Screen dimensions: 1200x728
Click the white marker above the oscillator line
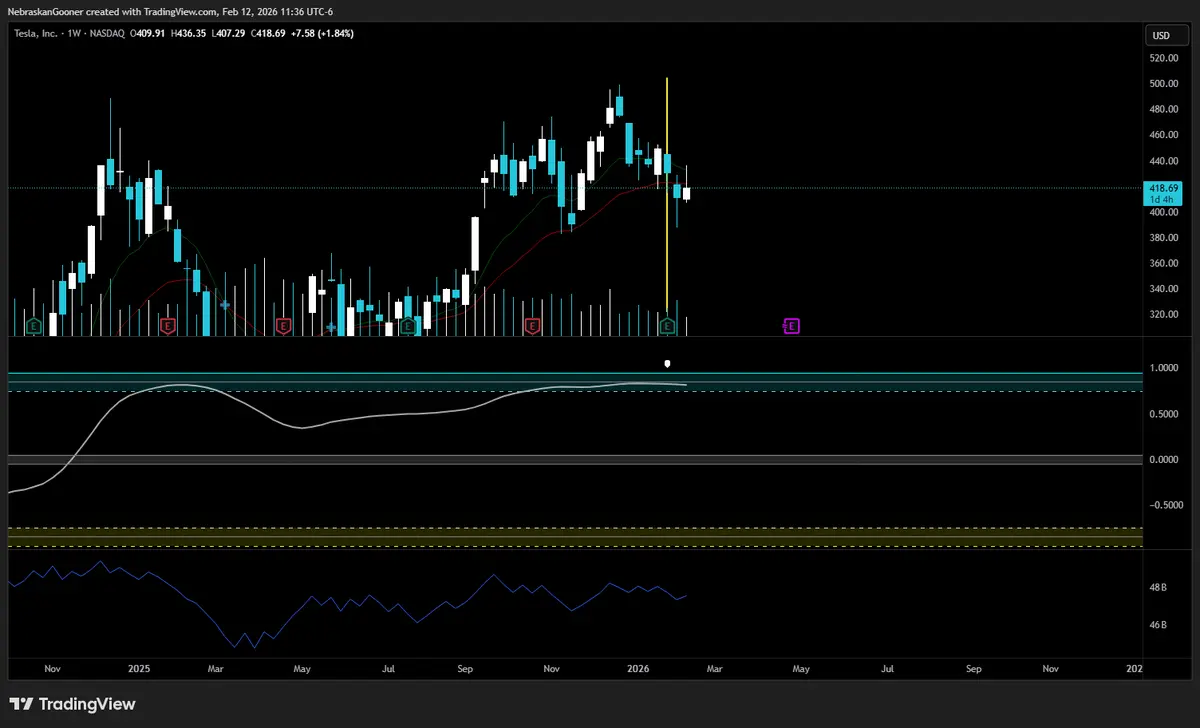(668, 364)
